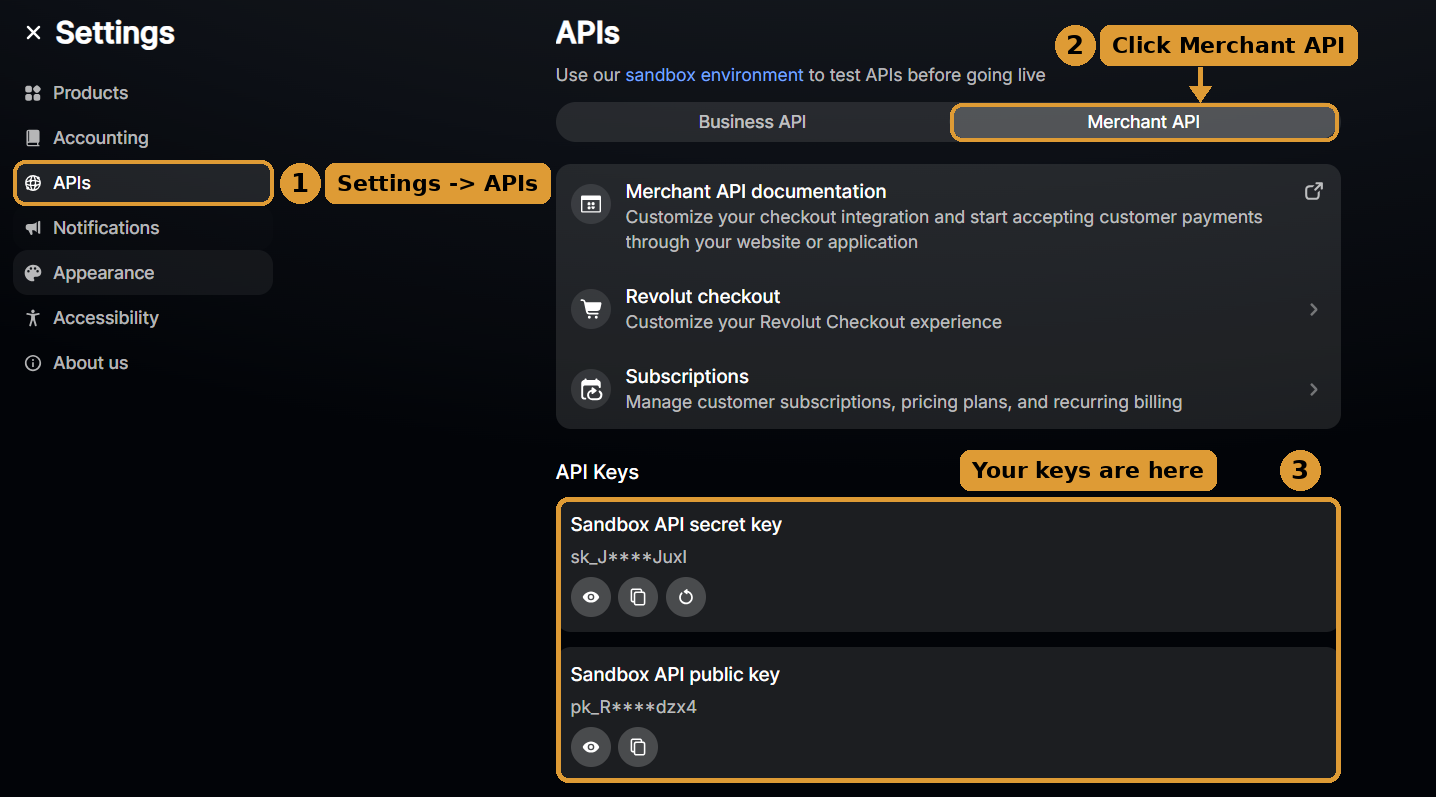The width and height of the screenshot is (1436, 797).
Task: Reveal the Sandbox API secret key
Action: click(x=591, y=597)
